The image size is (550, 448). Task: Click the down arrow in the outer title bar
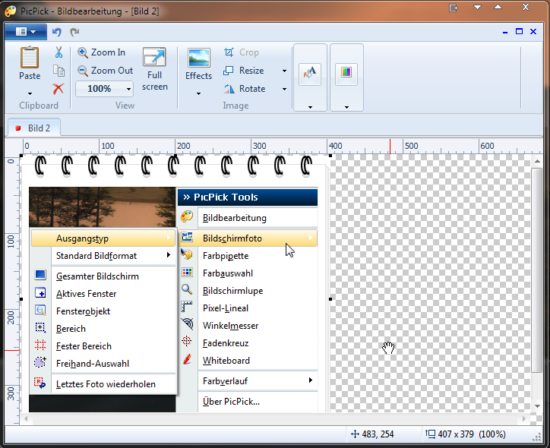click(477, 7)
